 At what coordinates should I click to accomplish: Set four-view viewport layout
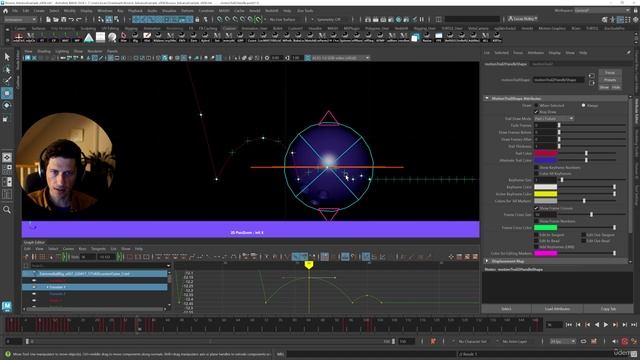click(7, 169)
